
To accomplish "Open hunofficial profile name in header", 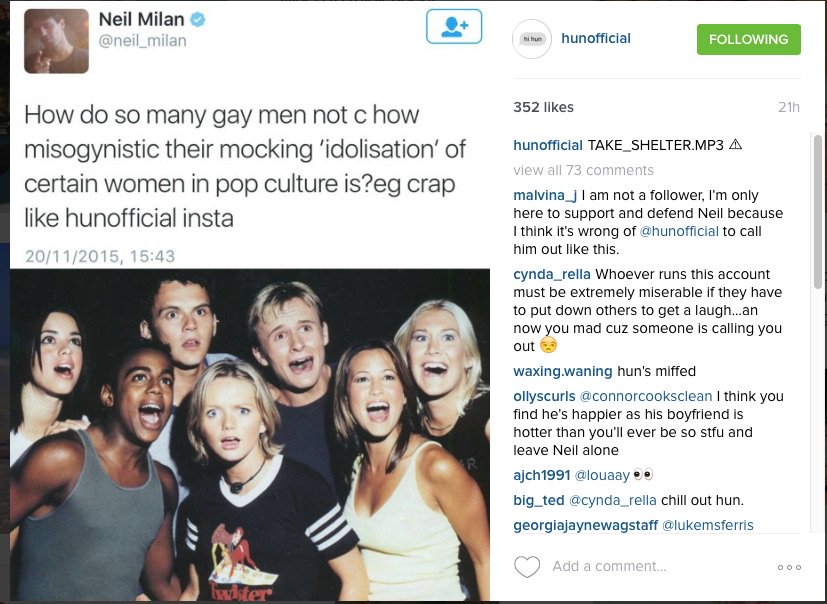I will 596,39.
